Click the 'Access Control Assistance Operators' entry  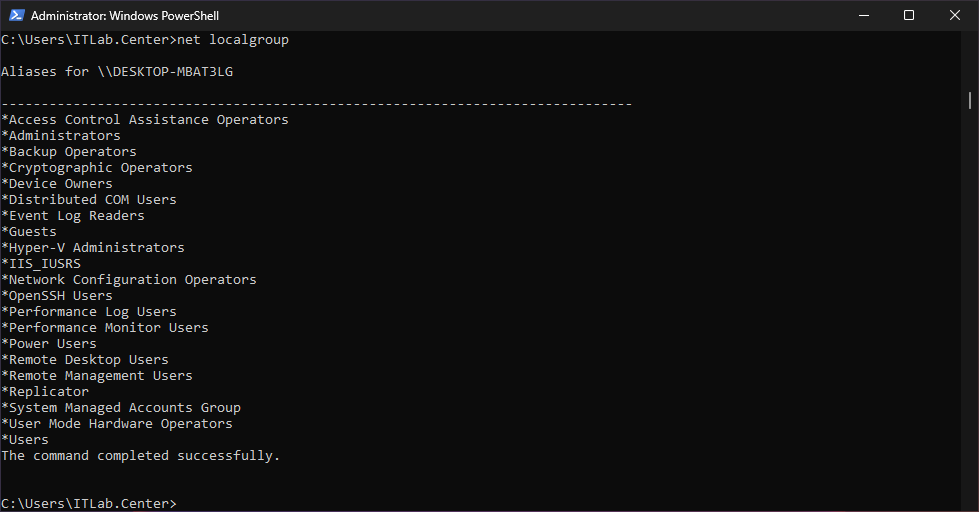tap(146, 120)
